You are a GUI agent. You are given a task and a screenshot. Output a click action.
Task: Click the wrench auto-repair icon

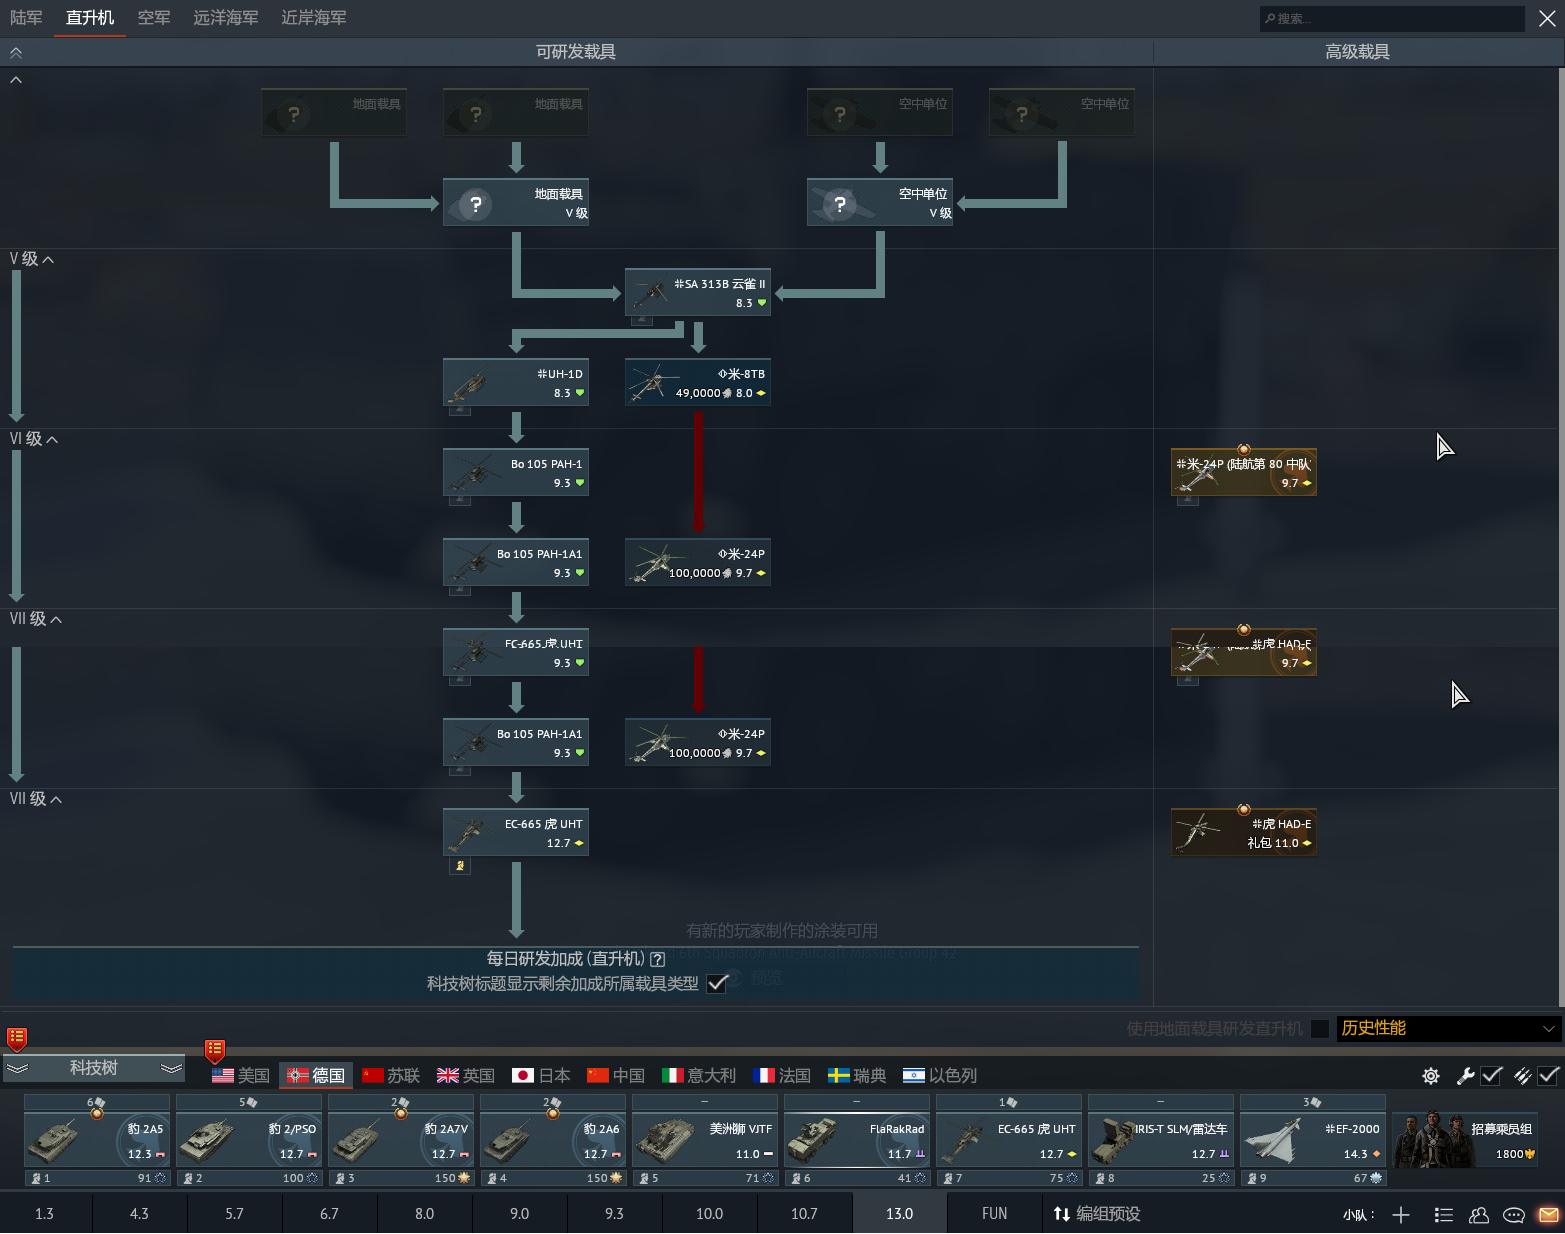tap(1466, 1076)
